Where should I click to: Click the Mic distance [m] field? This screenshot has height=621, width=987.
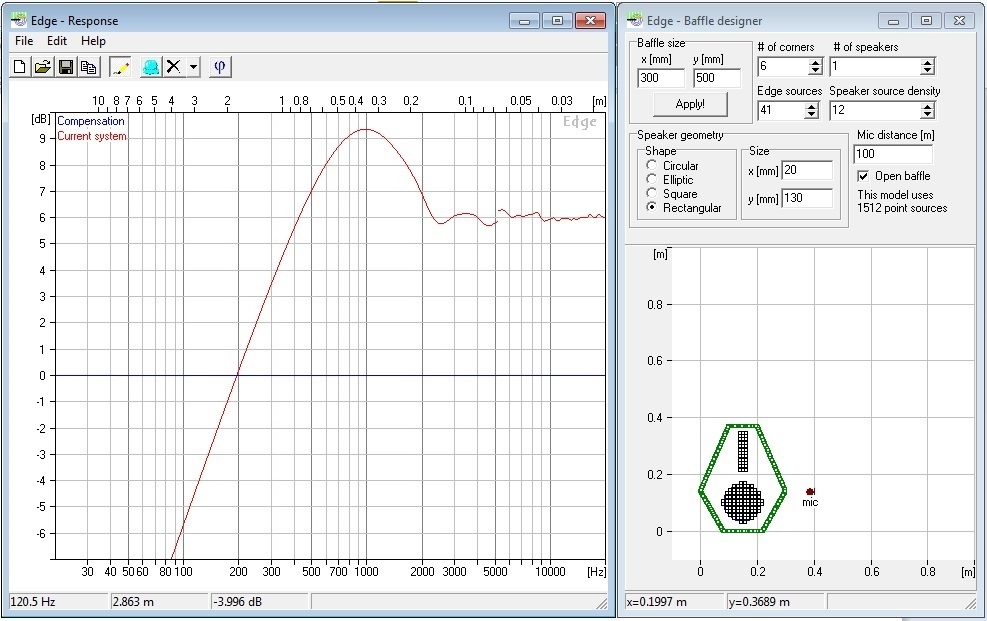[x=893, y=154]
